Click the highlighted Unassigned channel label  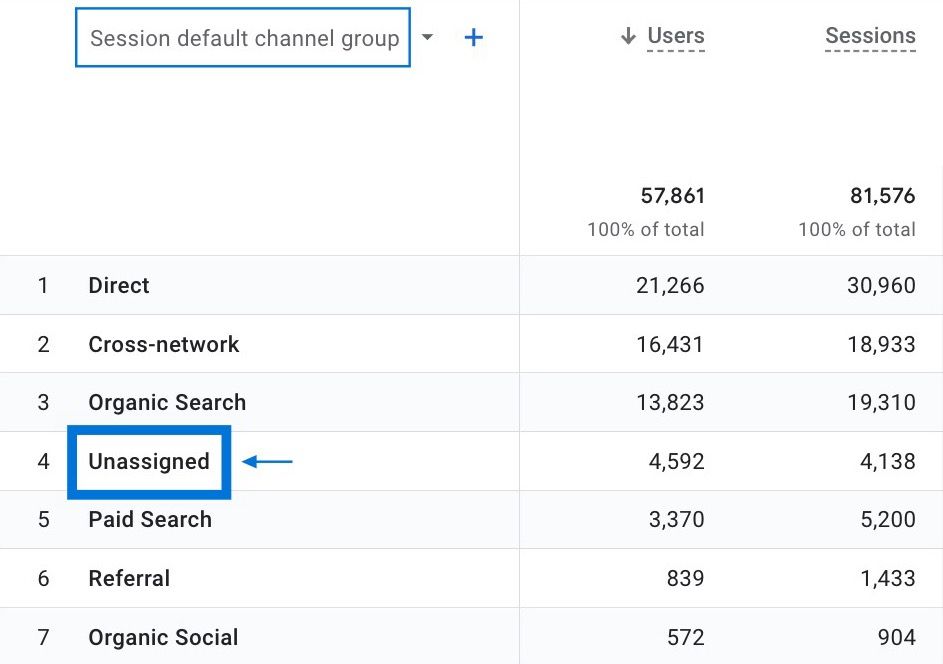pyautogui.click(x=149, y=462)
